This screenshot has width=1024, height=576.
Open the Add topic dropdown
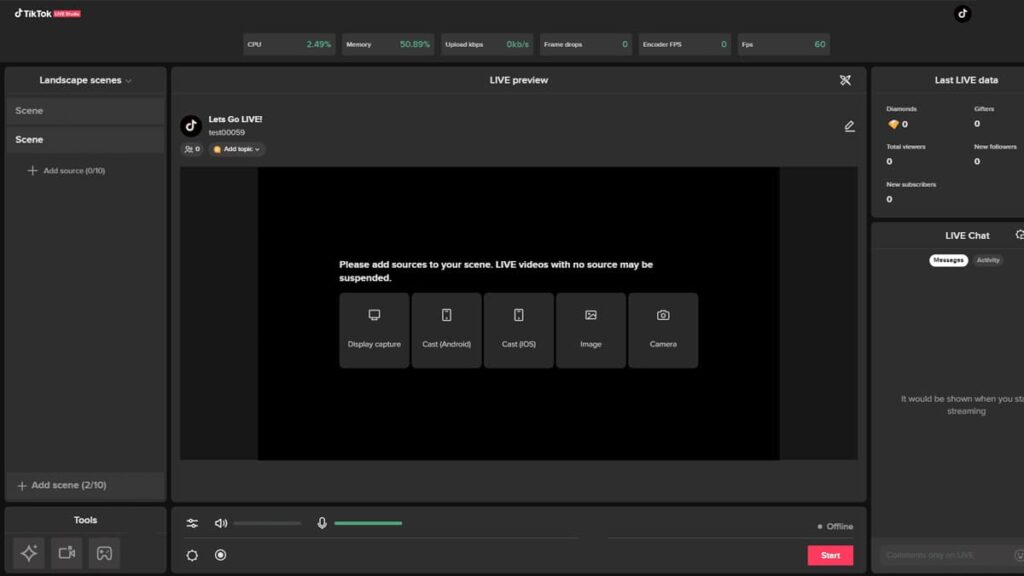click(x=237, y=149)
